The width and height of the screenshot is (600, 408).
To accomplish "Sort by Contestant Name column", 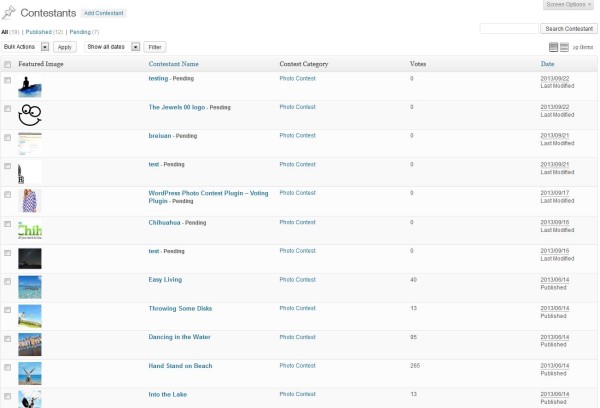I will tap(173, 64).
